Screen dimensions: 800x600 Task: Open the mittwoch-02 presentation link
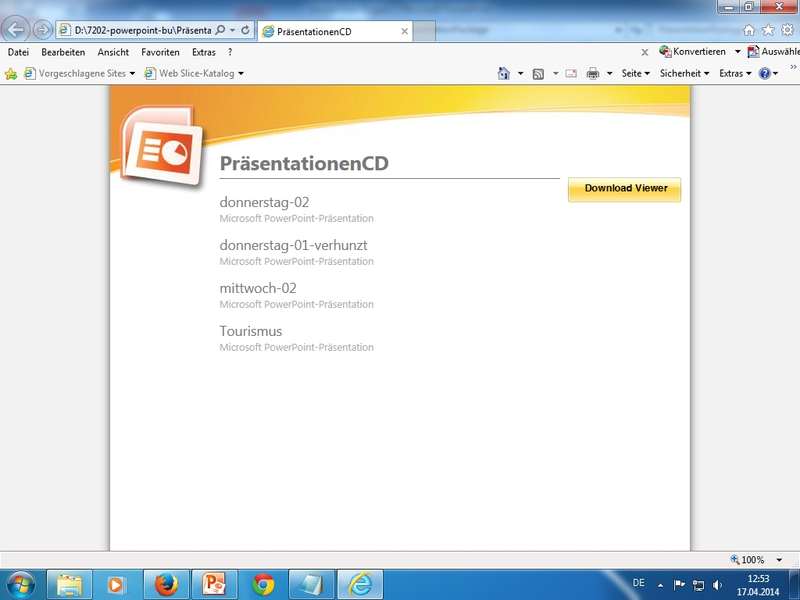(258, 288)
